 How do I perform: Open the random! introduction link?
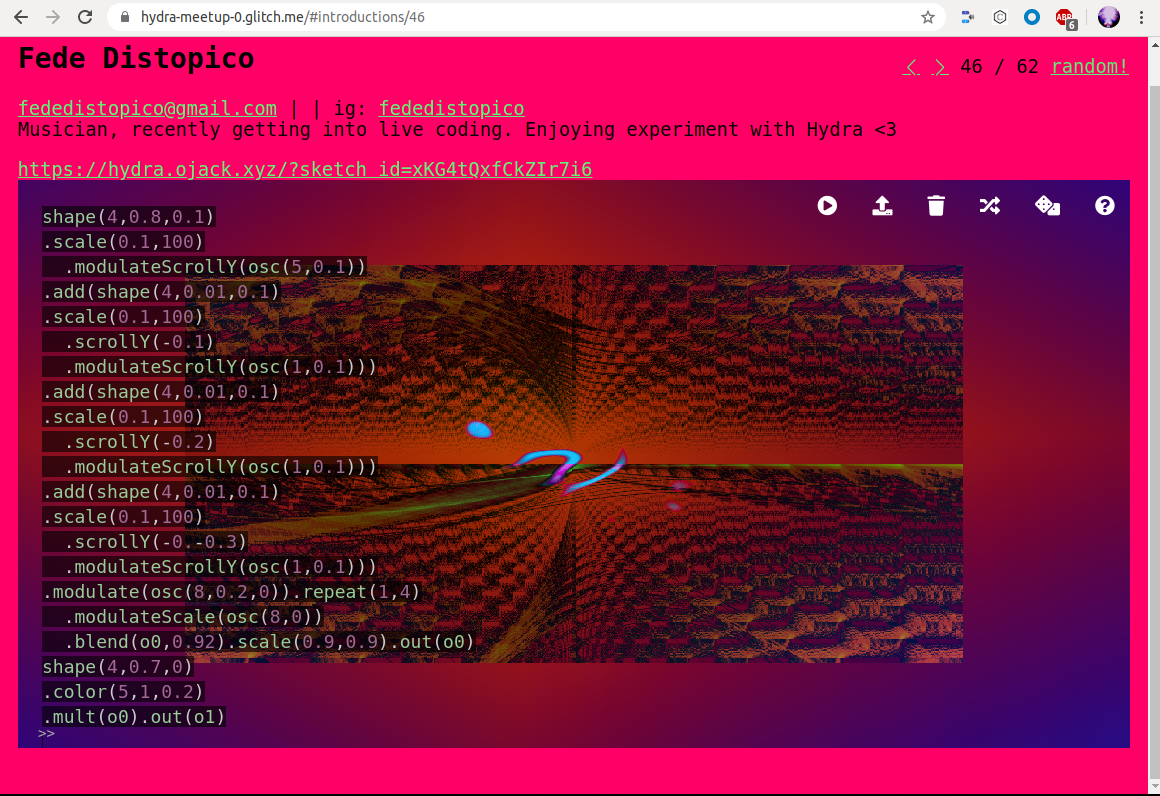coord(1090,67)
